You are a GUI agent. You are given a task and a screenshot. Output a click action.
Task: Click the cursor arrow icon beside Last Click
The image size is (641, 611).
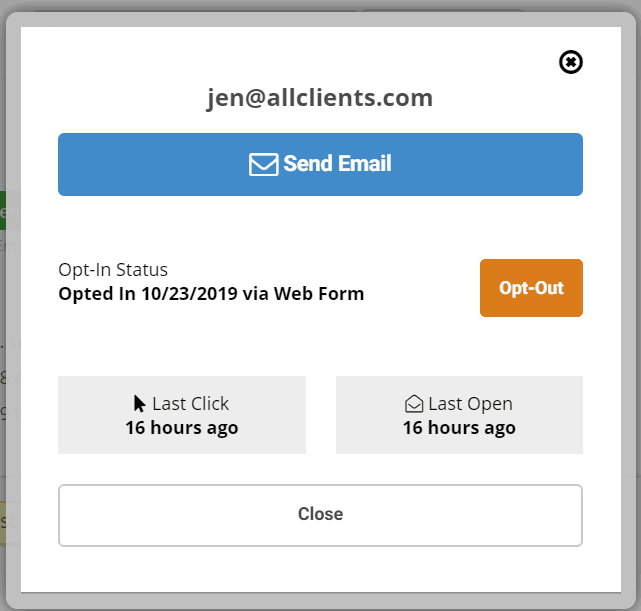(139, 403)
